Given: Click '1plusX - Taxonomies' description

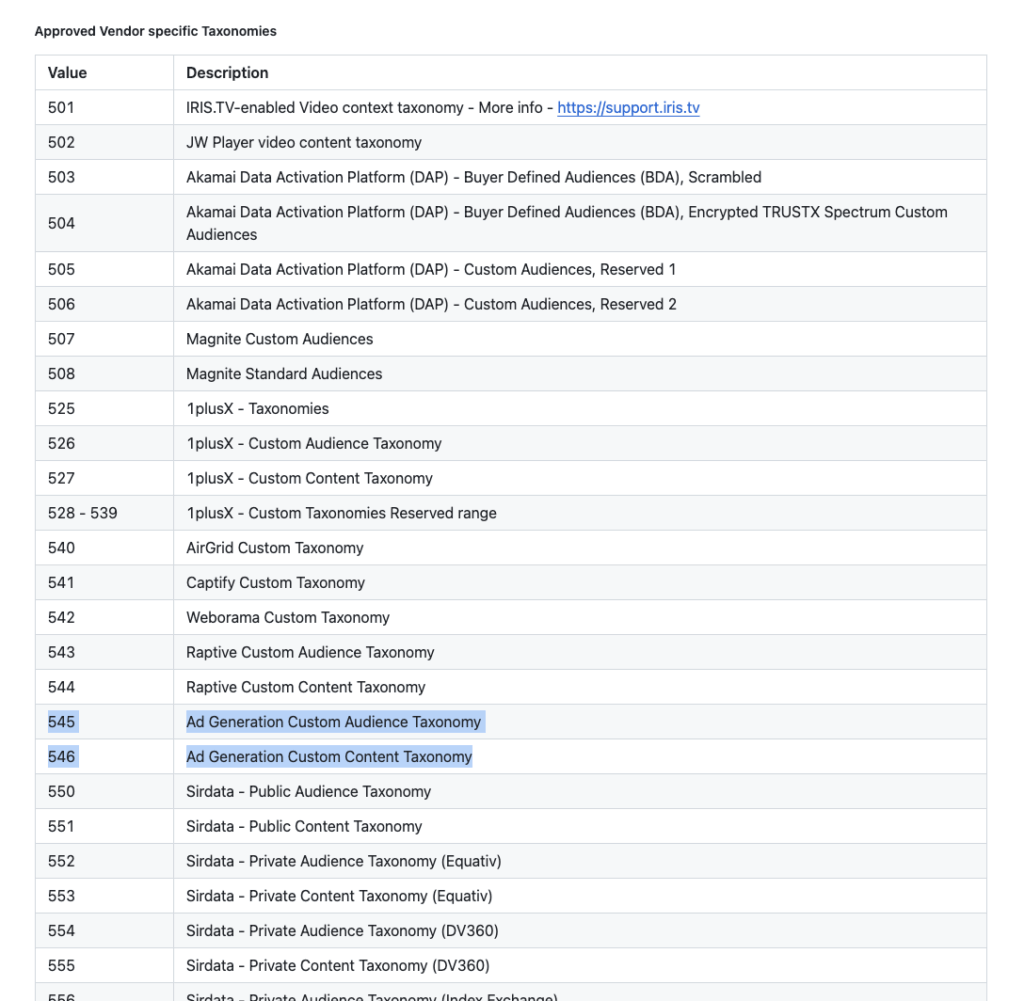Looking at the screenshot, I should (x=257, y=409).
